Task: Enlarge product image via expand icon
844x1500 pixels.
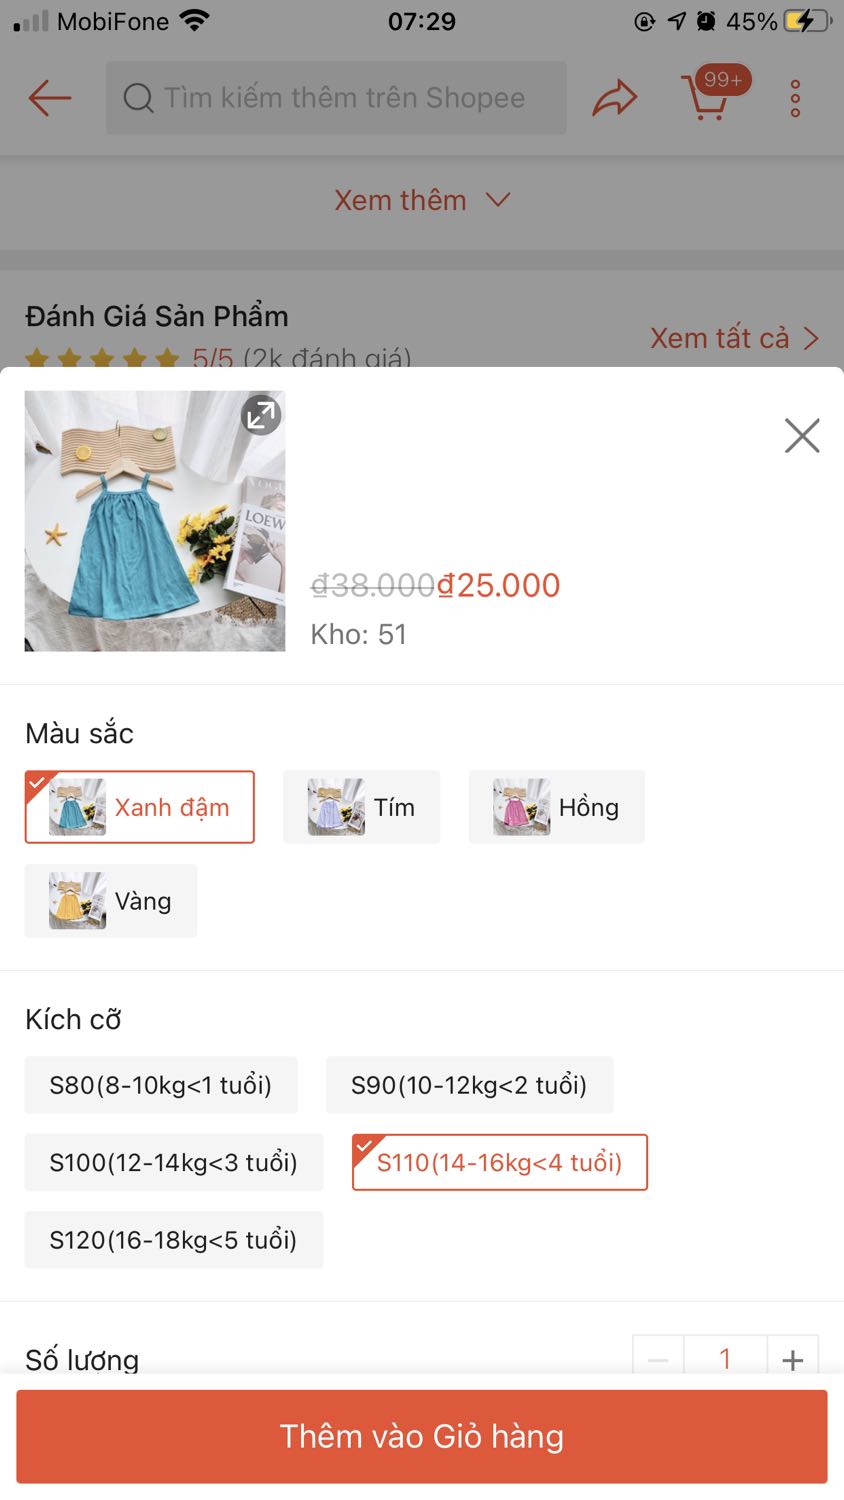Action: tap(260, 414)
